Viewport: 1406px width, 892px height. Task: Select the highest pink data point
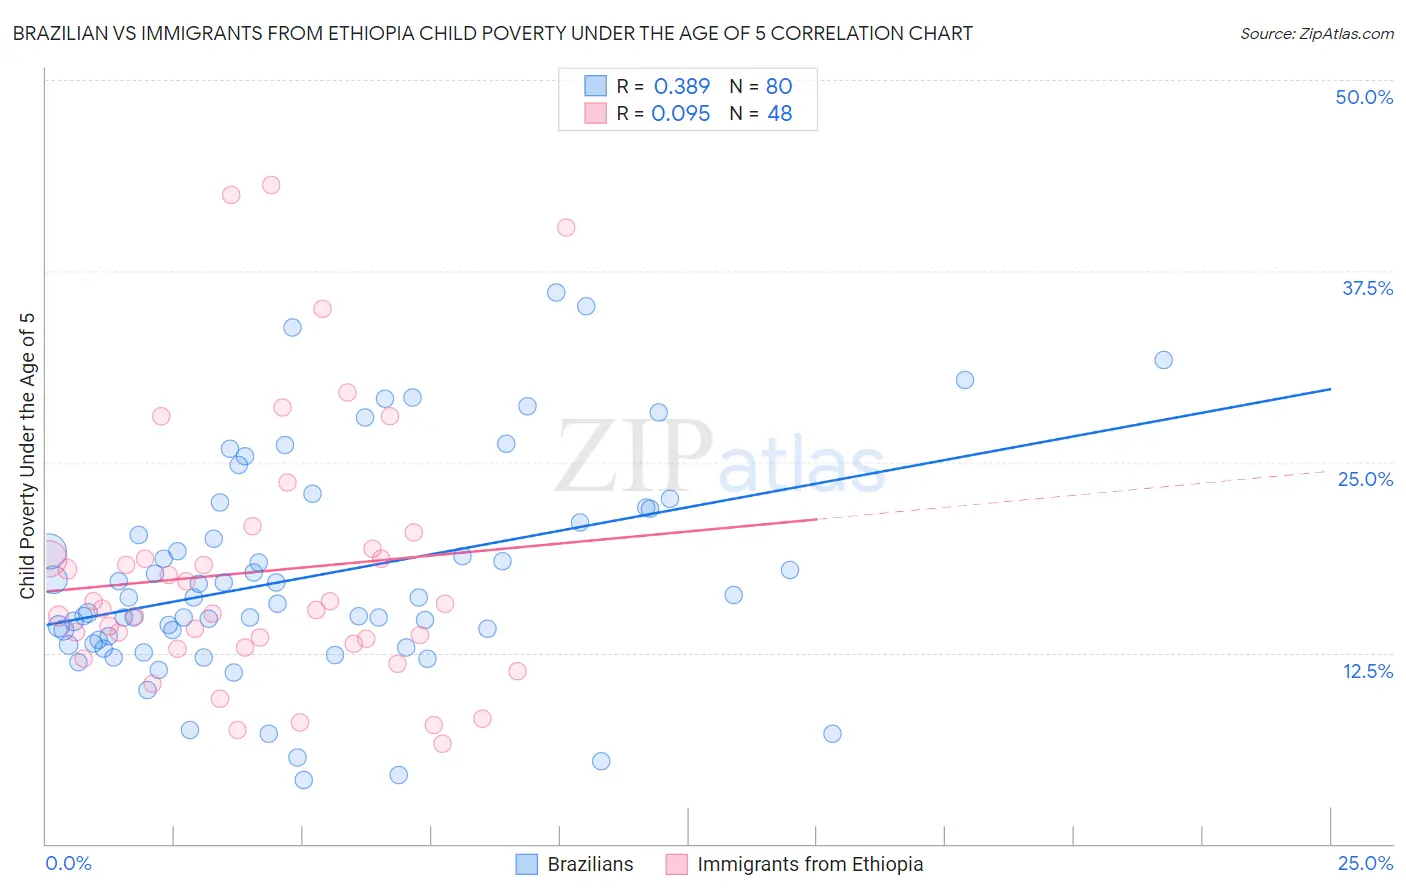pos(271,185)
